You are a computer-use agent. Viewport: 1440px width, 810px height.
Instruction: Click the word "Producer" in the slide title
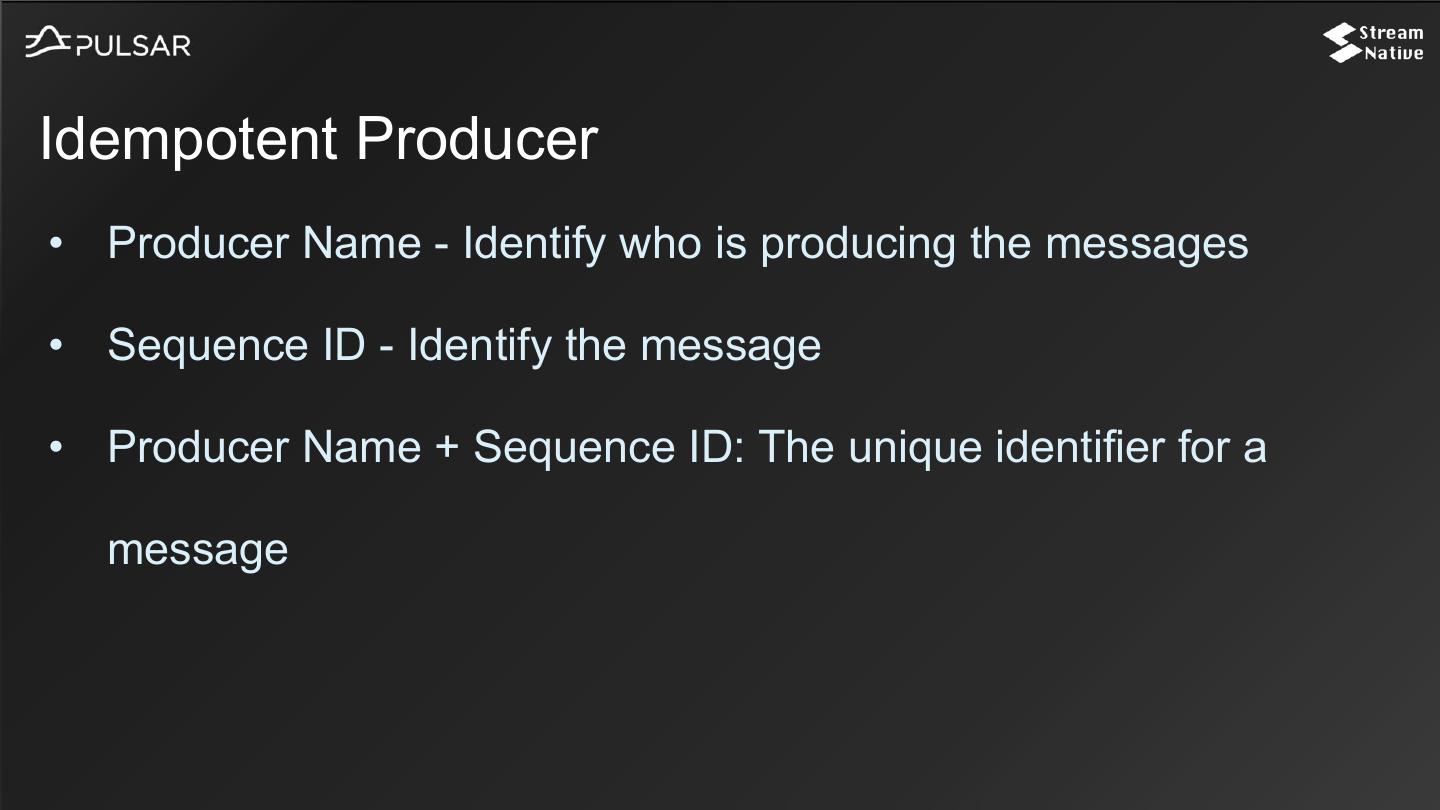click(476, 138)
